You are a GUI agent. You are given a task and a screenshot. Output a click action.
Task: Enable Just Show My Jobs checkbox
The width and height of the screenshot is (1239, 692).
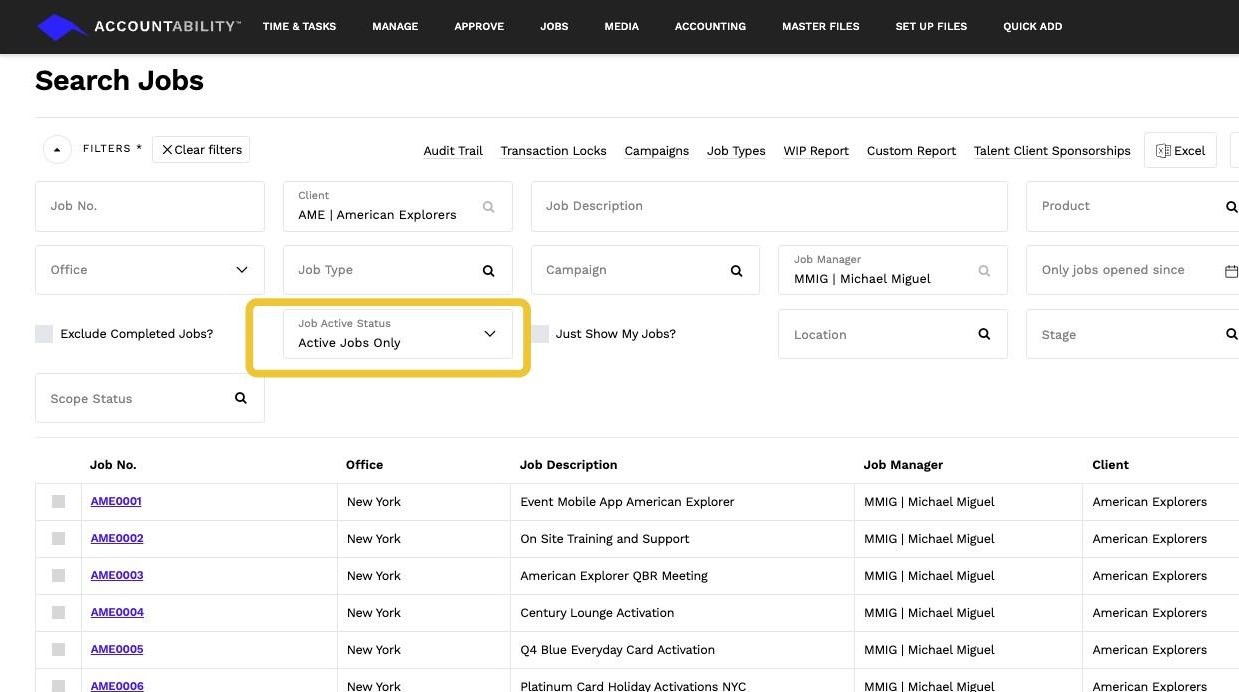(540, 334)
